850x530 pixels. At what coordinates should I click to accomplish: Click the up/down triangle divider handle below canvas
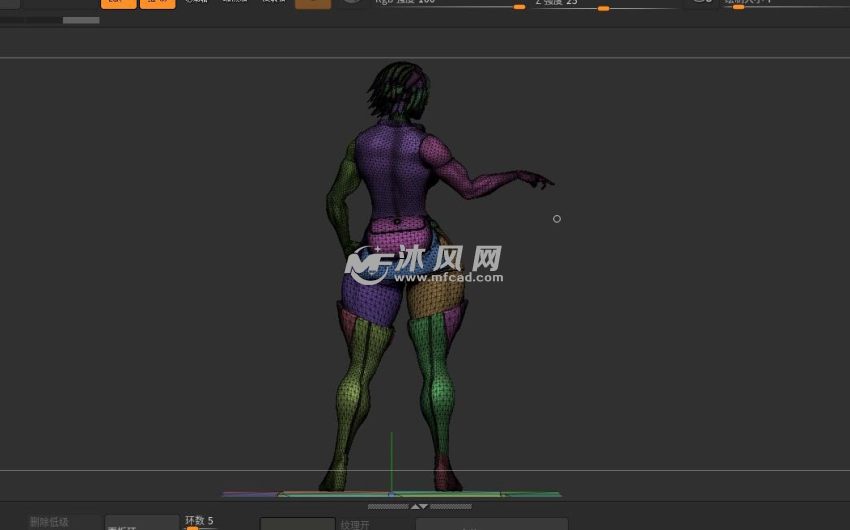[419, 506]
